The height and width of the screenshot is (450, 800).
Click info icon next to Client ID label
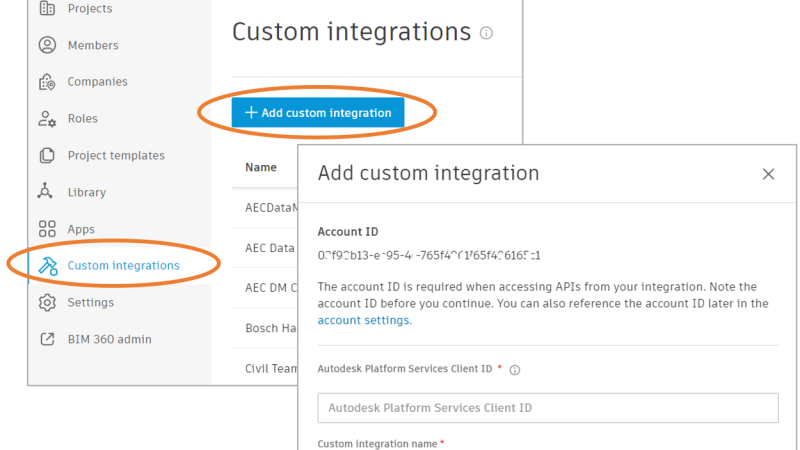[x=515, y=369]
